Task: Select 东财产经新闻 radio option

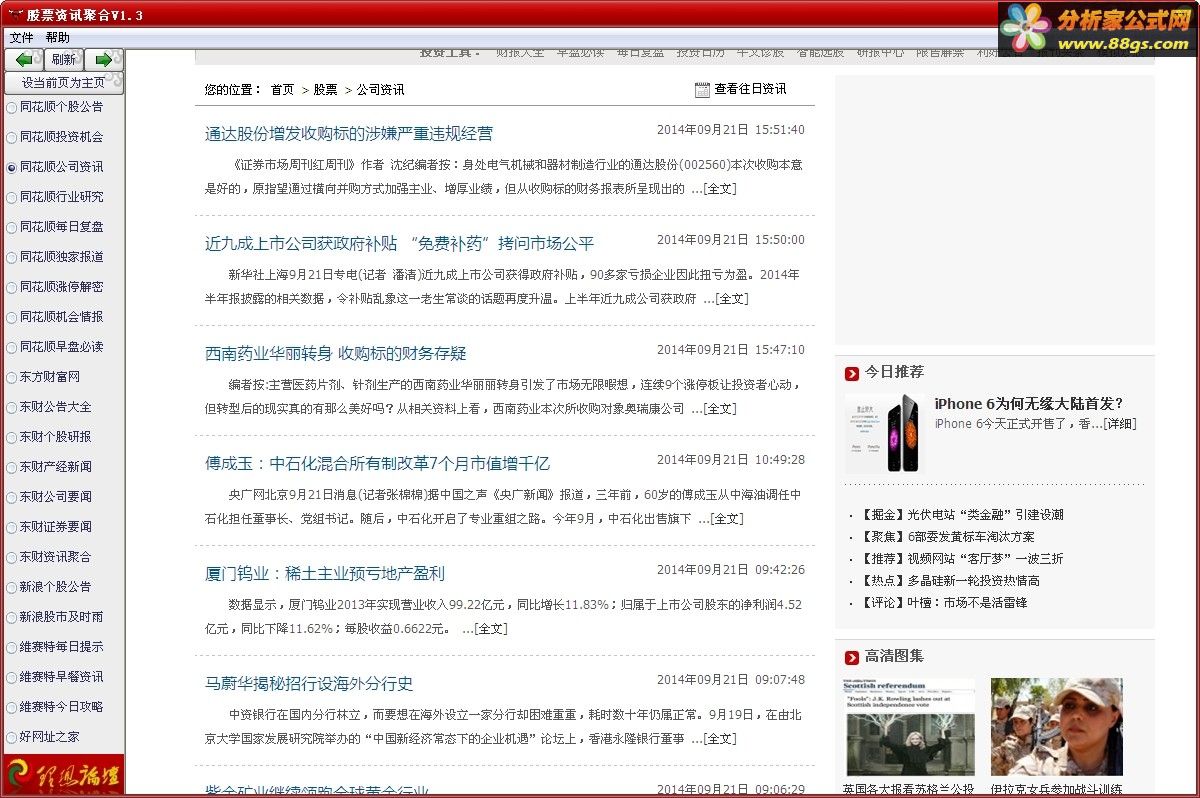Action: (x=12, y=467)
